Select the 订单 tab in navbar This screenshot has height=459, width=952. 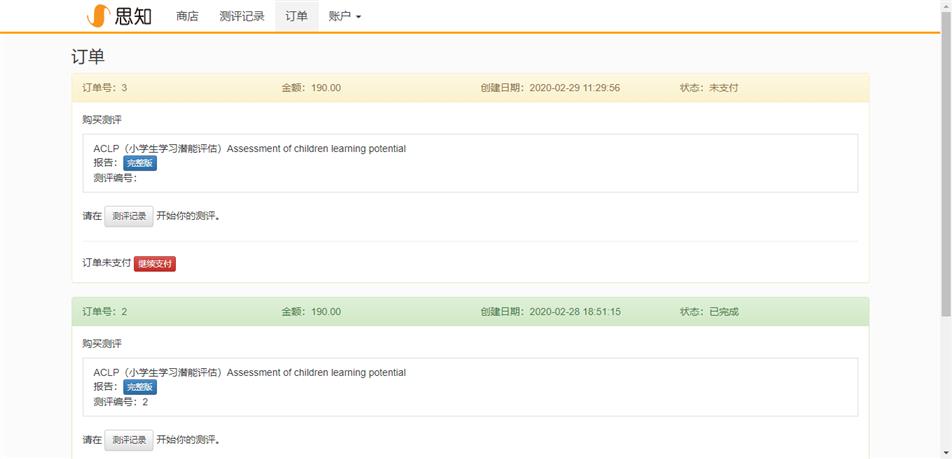point(296,16)
